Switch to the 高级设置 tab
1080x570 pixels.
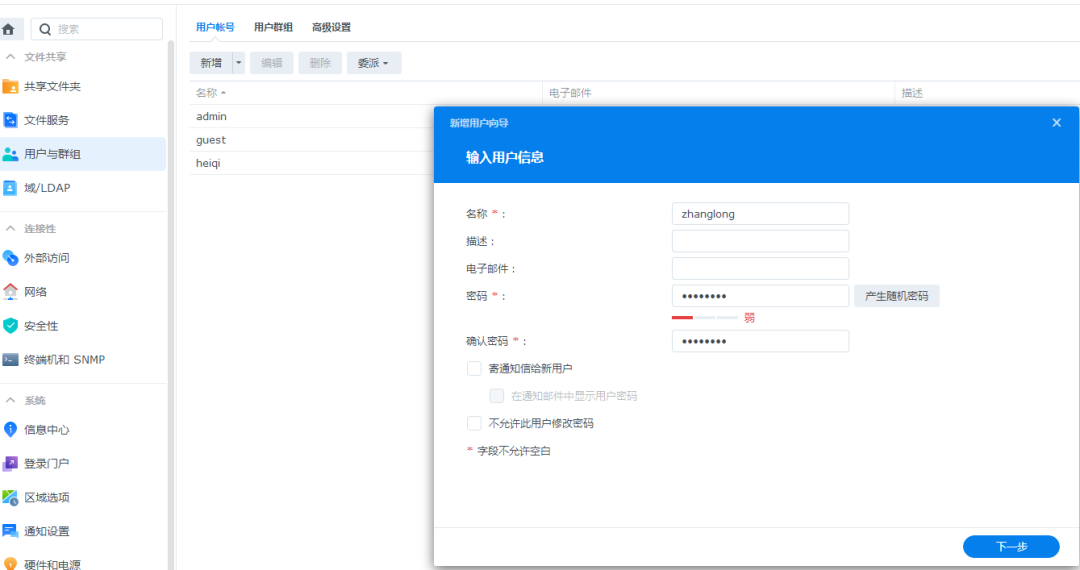331,27
